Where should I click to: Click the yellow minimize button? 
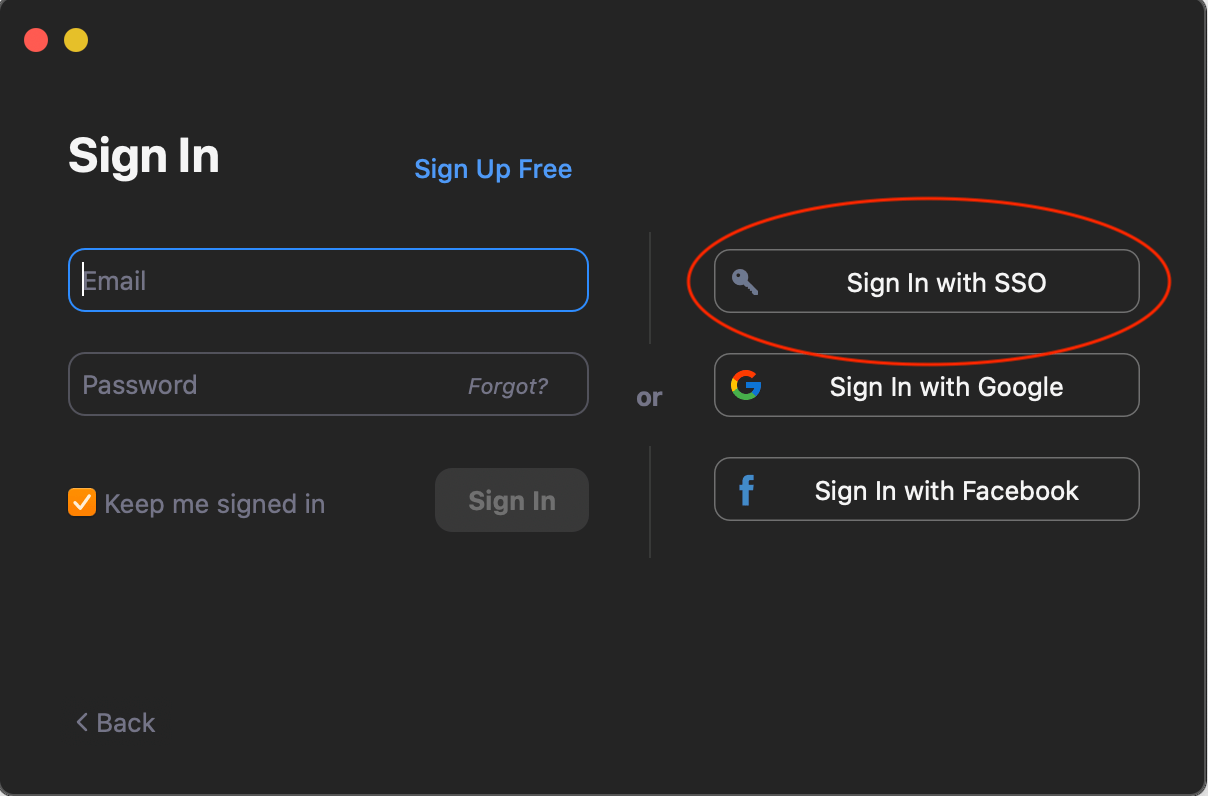point(75,40)
